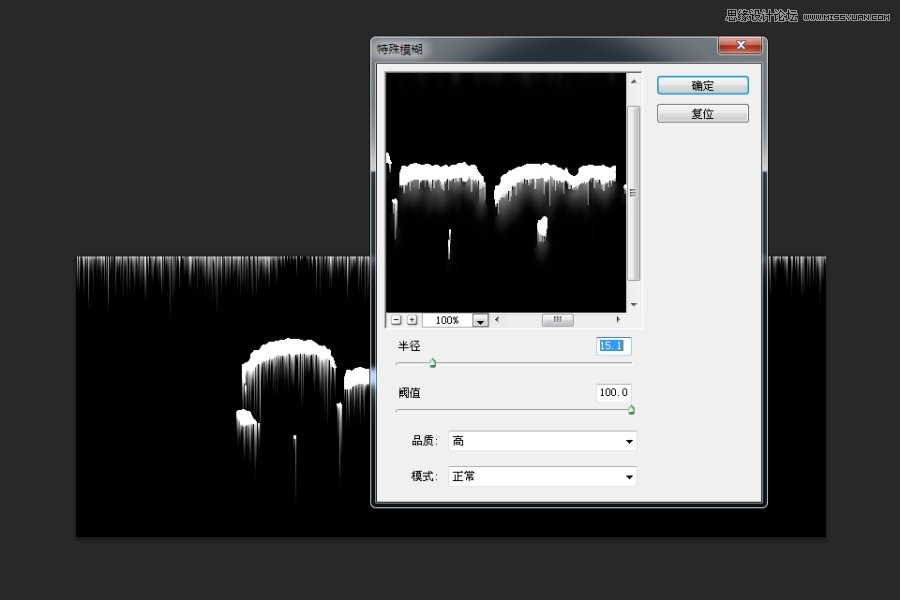The width and height of the screenshot is (900, 600).
Task: Click the 半径 value field showing 15.1
Action: 613,346
